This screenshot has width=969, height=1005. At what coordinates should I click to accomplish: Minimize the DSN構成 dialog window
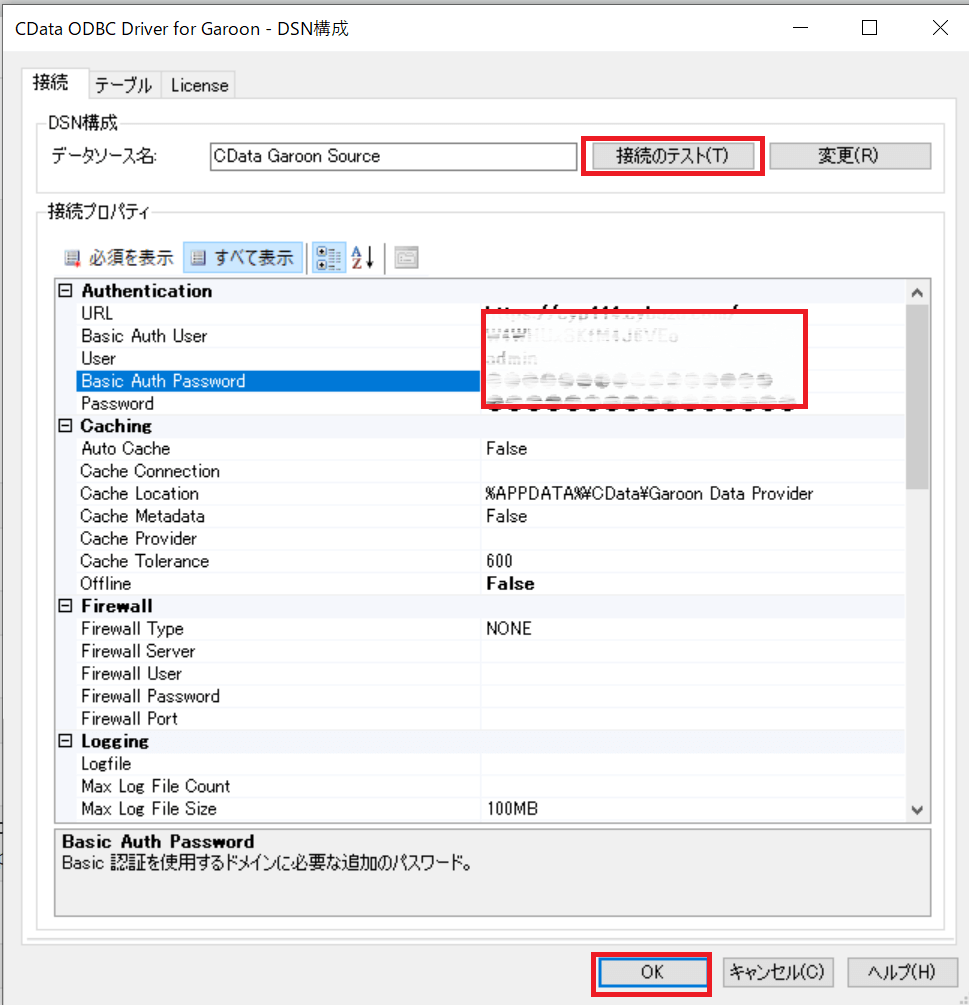point(800,28)
